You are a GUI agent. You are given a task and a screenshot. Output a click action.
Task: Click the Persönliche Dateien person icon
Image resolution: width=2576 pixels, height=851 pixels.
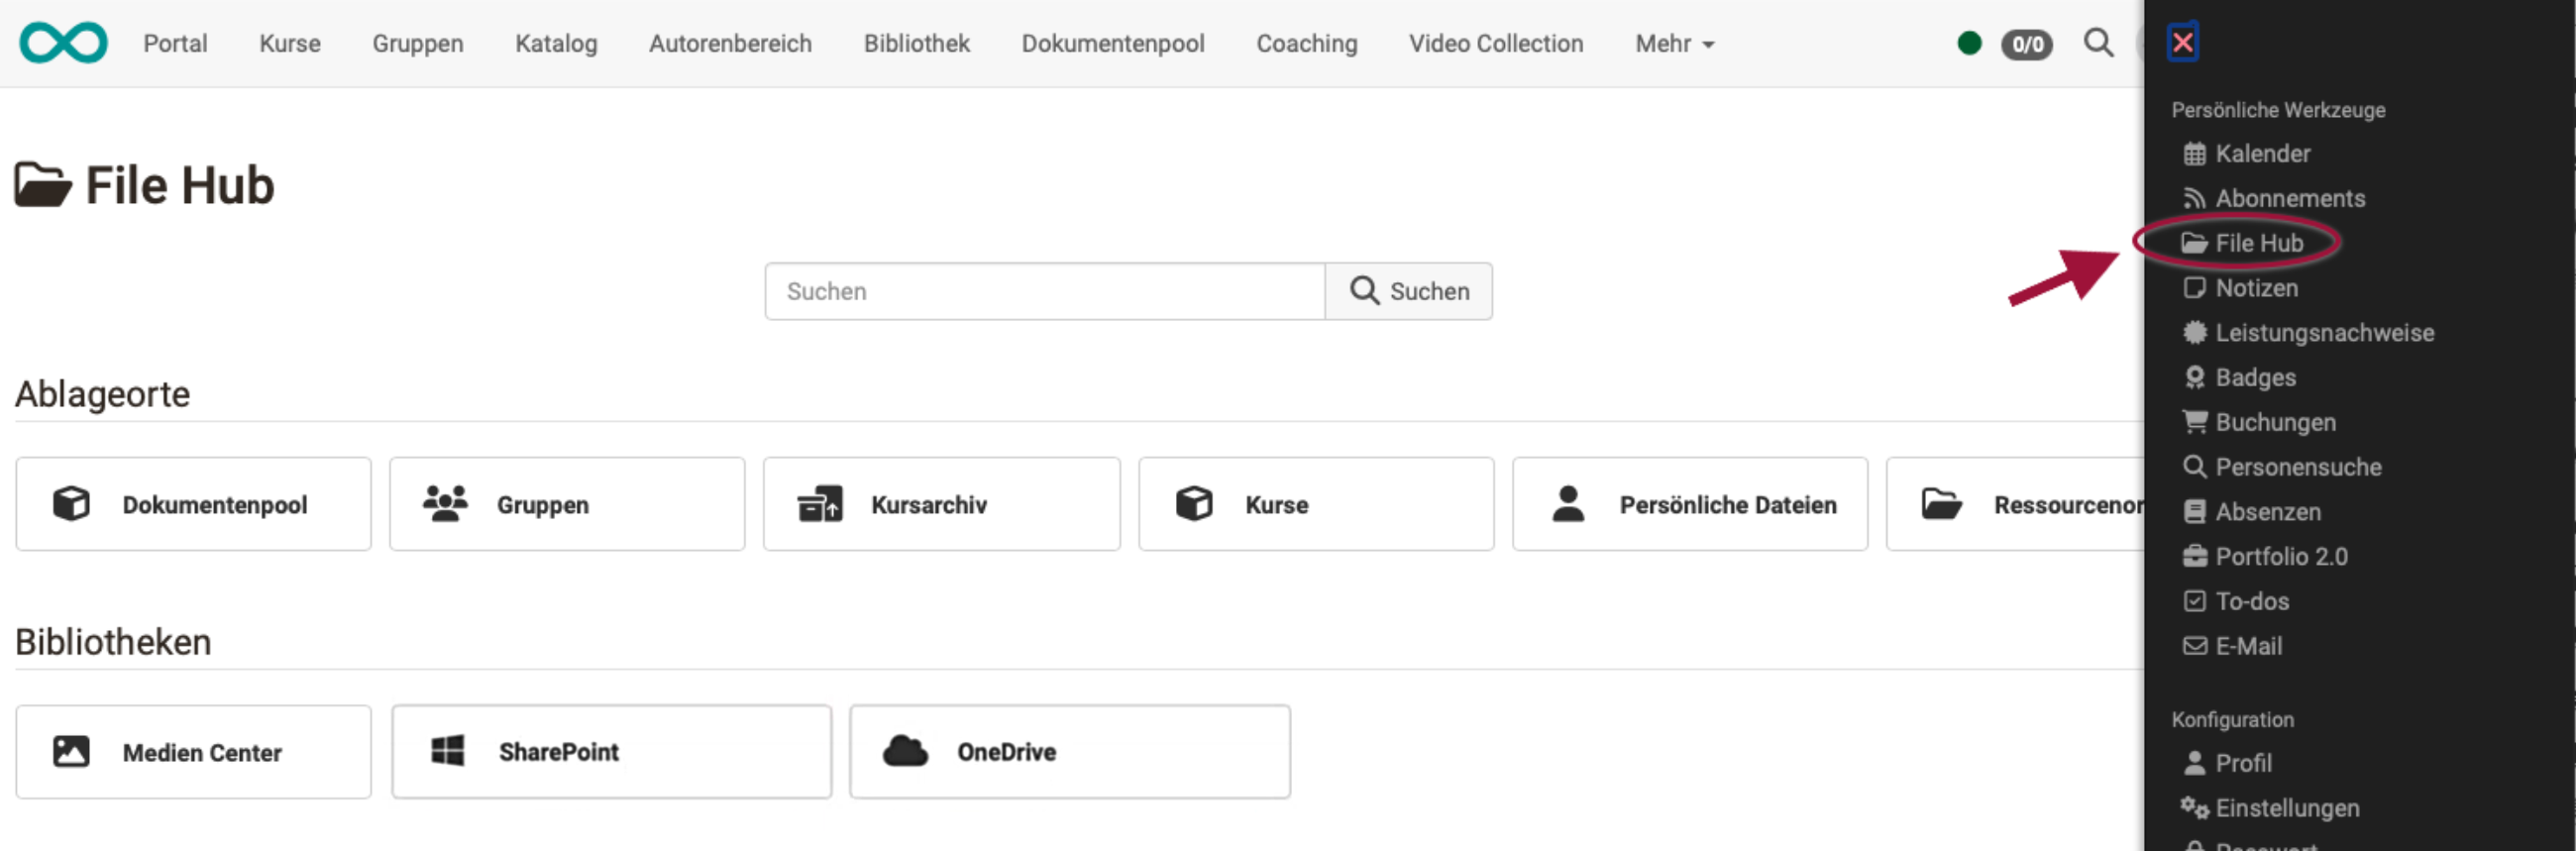click(1568, 503)
